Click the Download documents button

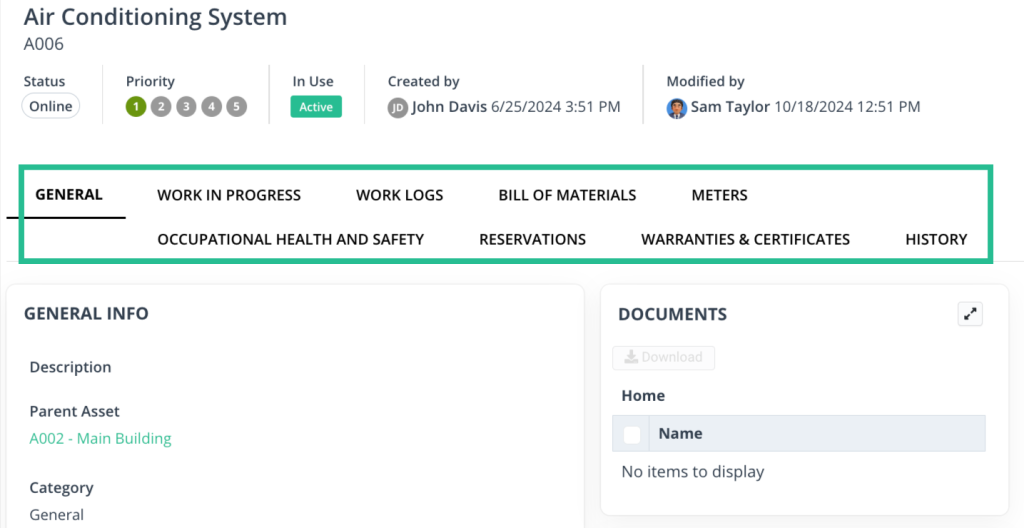click(663, 357)
